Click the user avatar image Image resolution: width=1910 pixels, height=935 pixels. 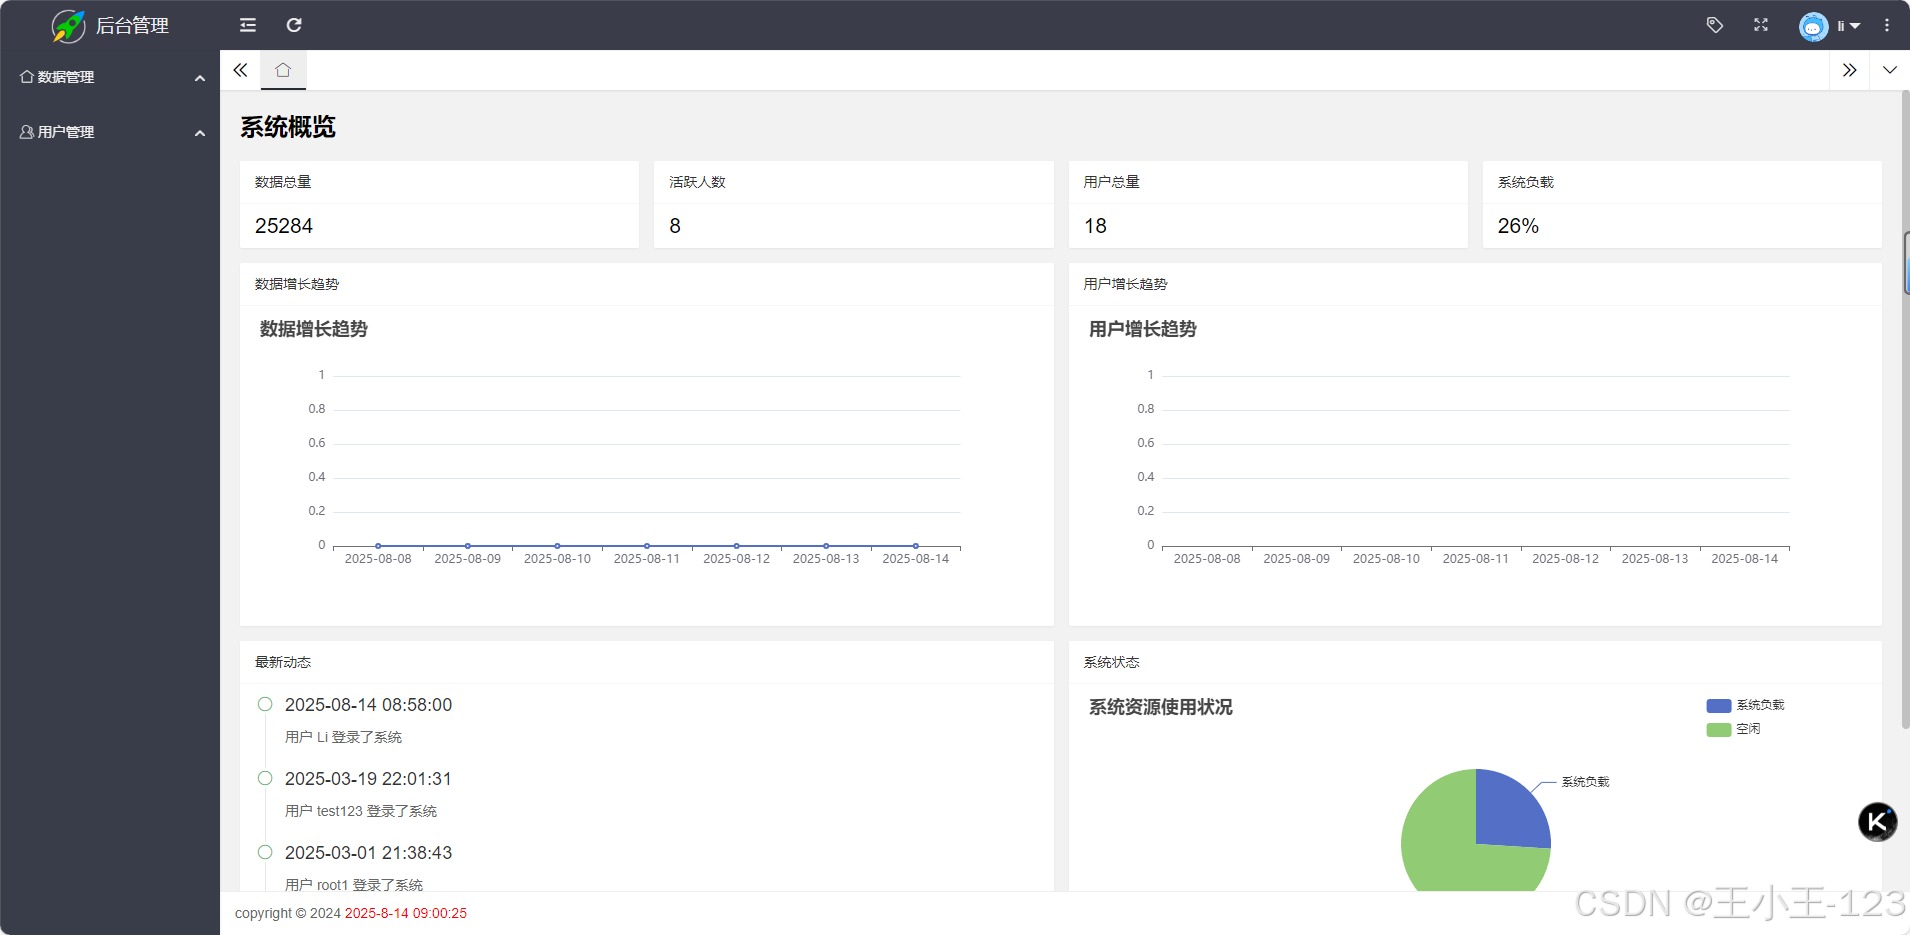1813,26
